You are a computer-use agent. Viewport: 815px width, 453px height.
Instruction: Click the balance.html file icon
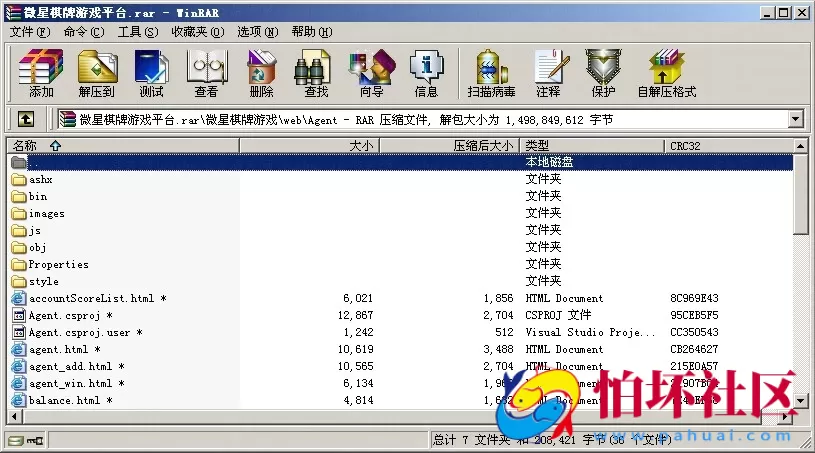(19, 400)
